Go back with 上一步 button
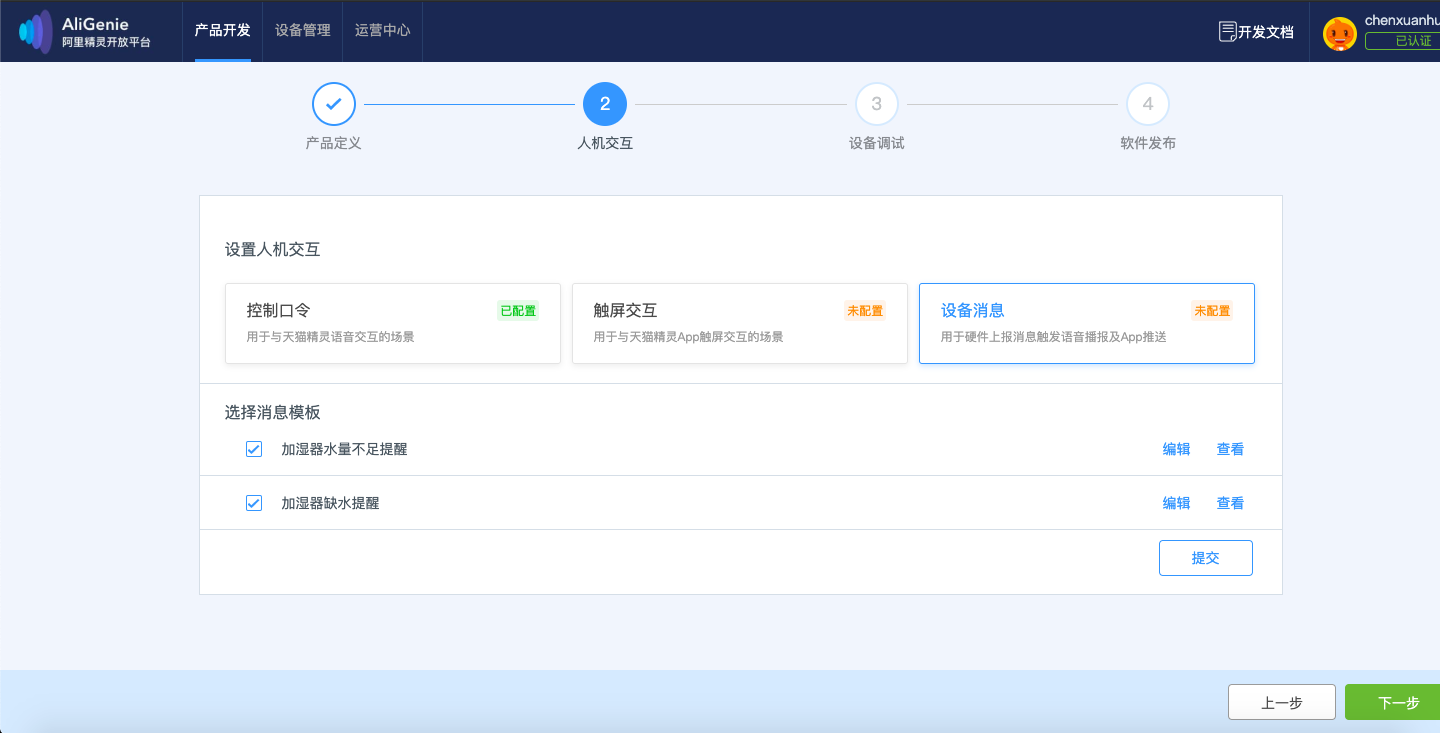 tap(1282, 703)
